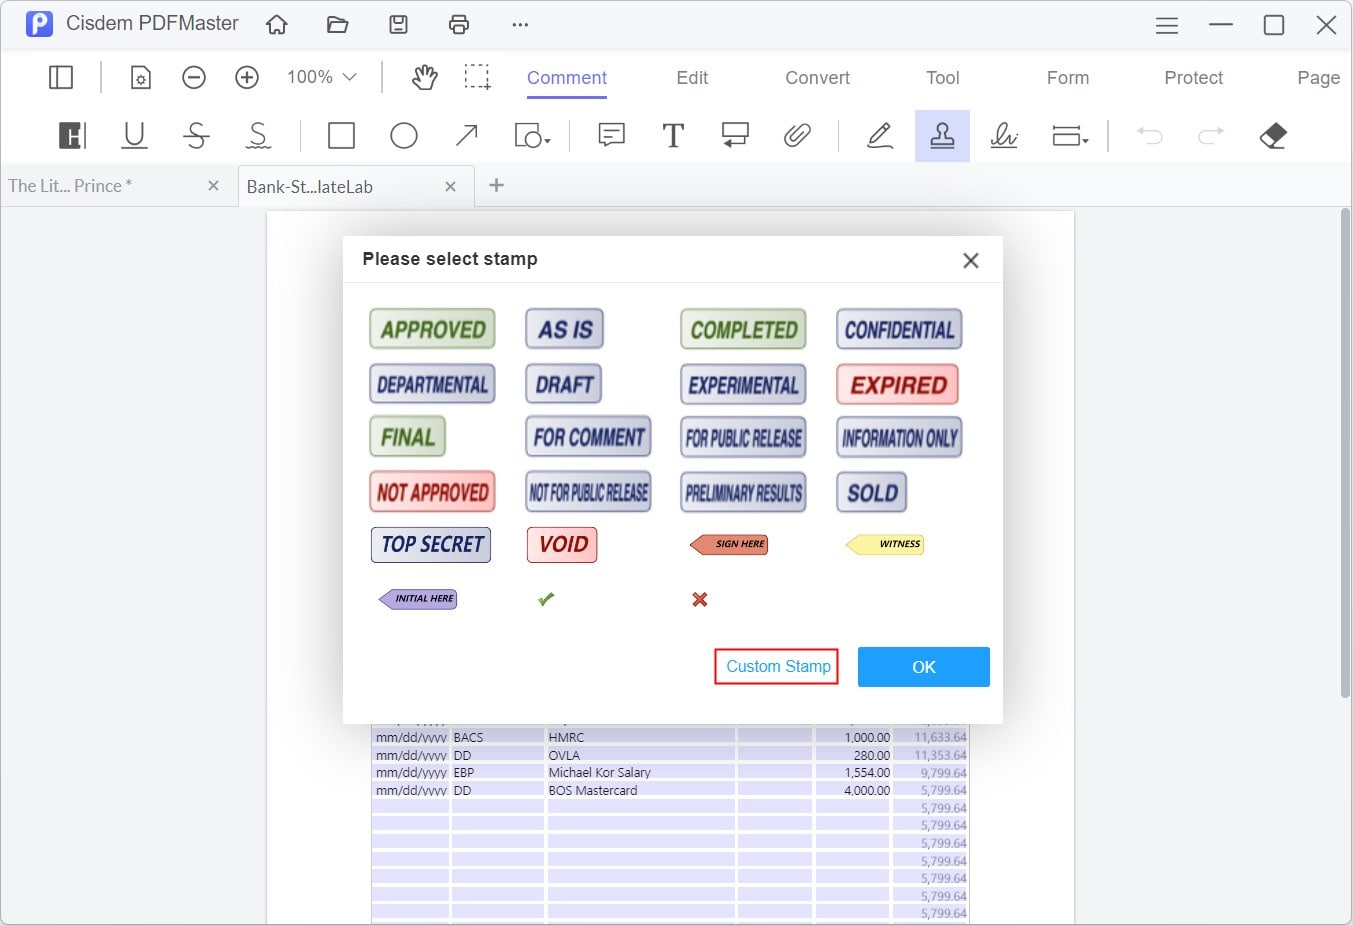Open the Signature tool
The width and height of the screenshot is (1353, 926).
click(x=1003, y=135)
